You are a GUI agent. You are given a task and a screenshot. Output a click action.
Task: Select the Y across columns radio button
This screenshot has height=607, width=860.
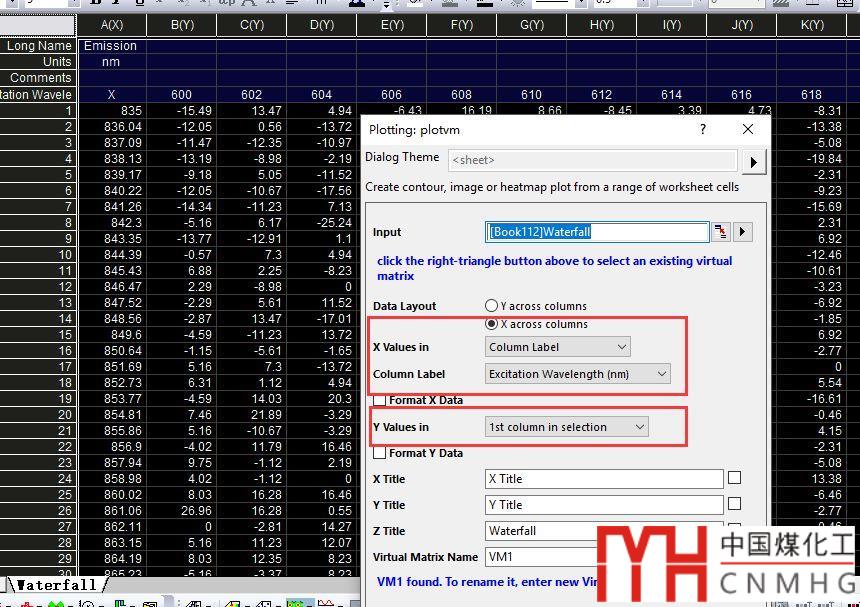[x=491, y=306]
